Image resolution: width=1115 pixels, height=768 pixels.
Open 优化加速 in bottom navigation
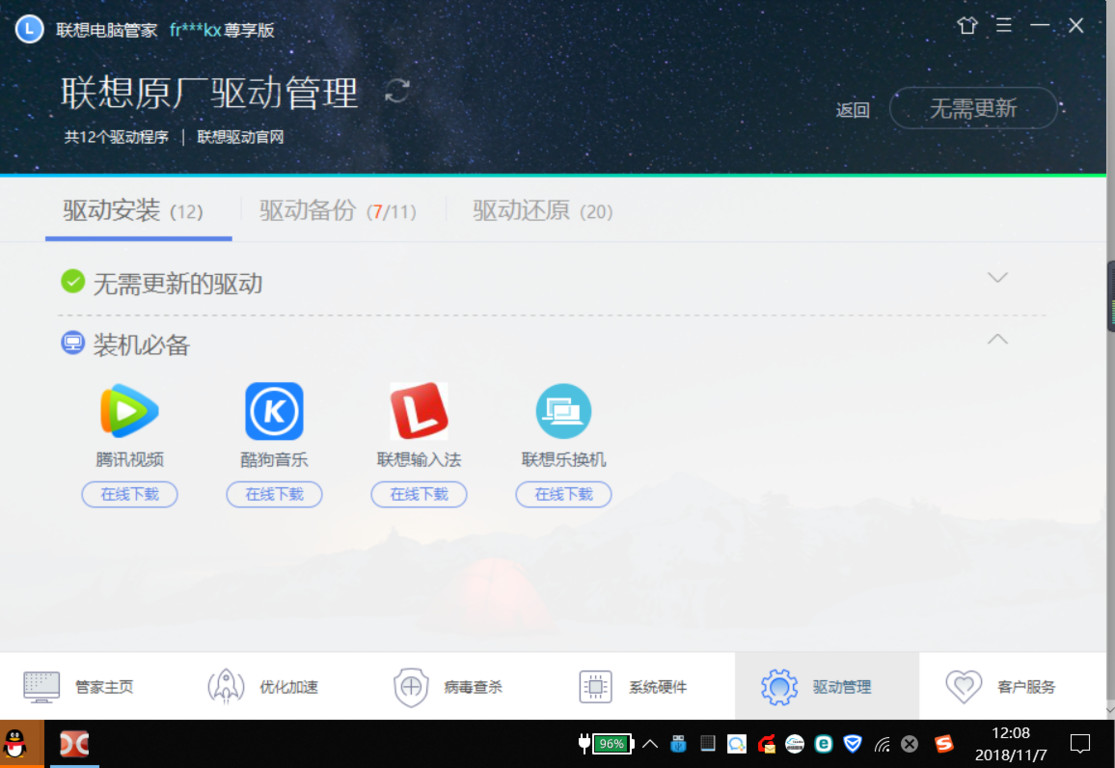point(264,687)
